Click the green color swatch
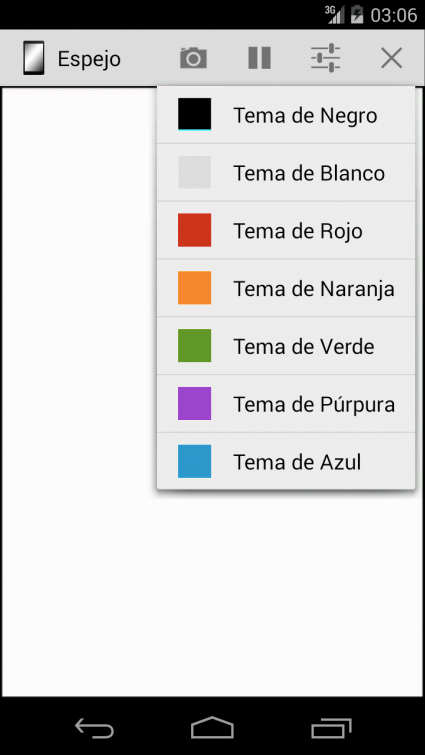The height and width of the screenshot is (755, 425). [194, 346]
